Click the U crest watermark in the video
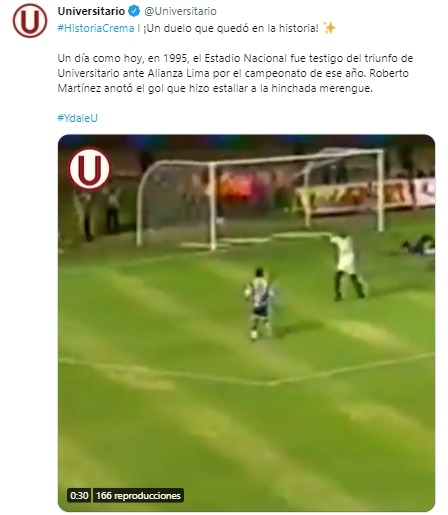Viewport: 448px width, 515px height. [89, 169]
